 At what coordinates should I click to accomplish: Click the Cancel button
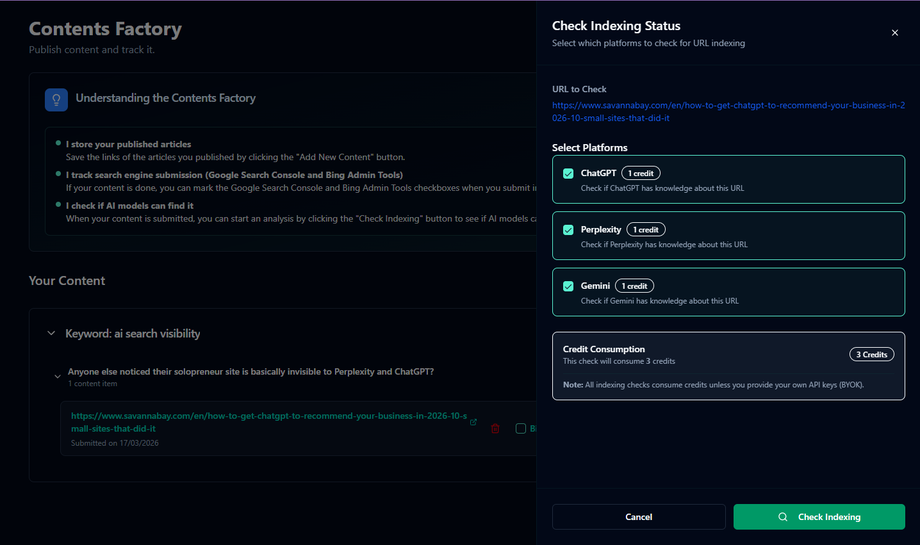point(638,517)
